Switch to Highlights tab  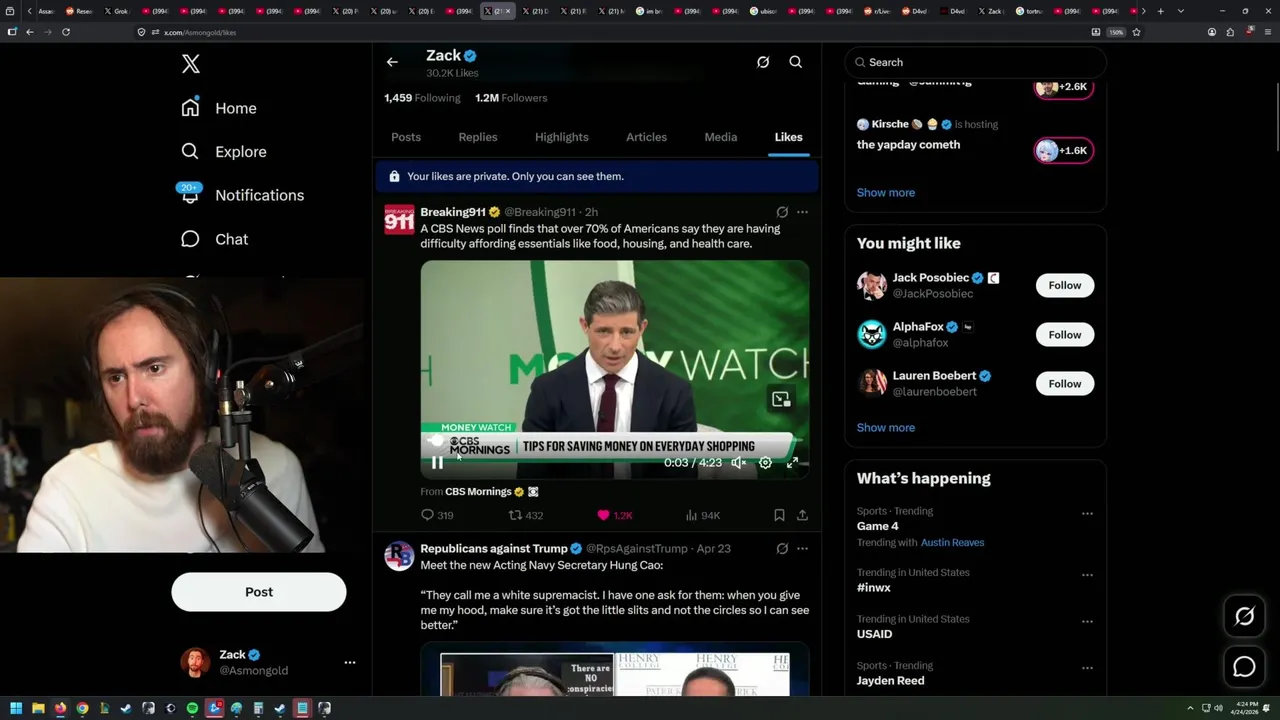pos(562,137)
